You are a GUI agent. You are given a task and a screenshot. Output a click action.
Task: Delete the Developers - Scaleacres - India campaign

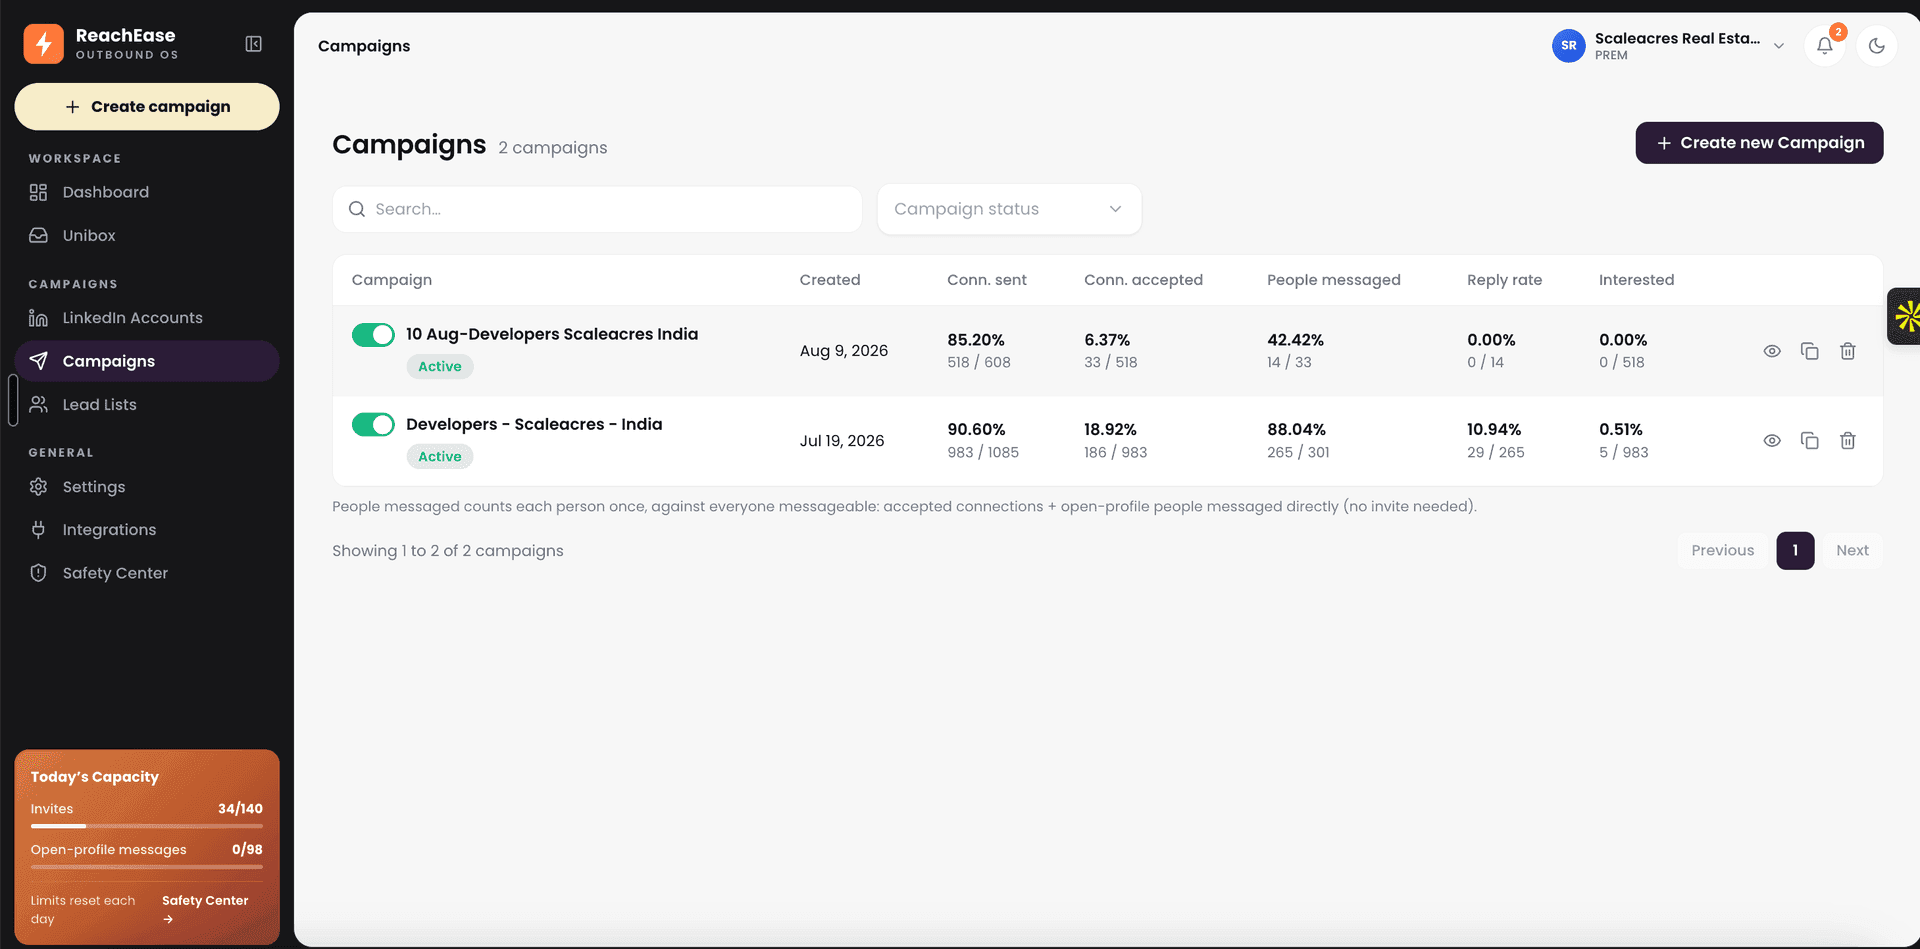tap(1848, 440)
